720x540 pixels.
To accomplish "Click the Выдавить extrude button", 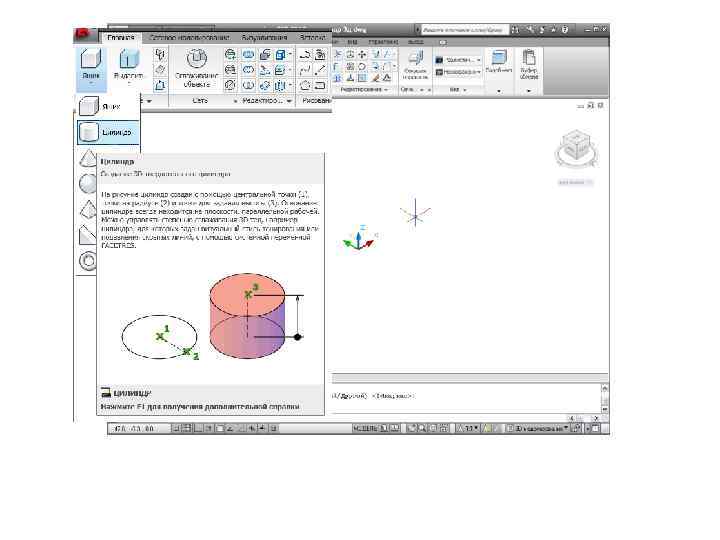I will (129, 63).
